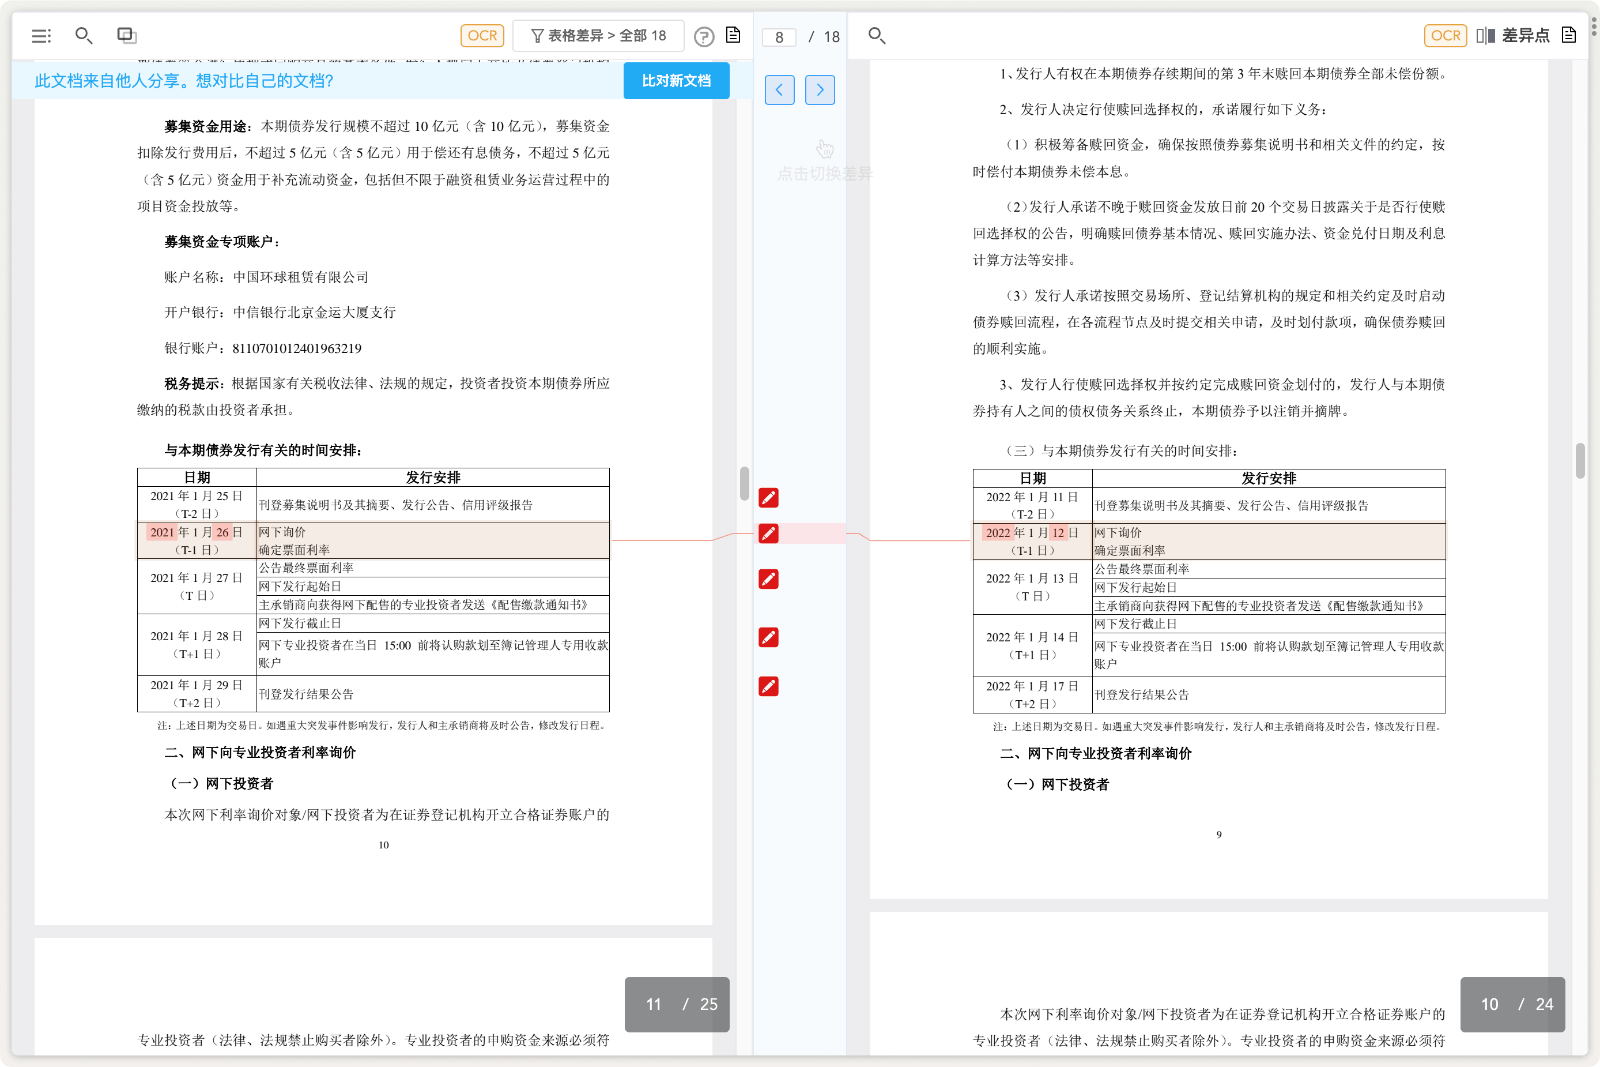Click the dual-page view icon on the left toolbar

click(x=125, y=35)
